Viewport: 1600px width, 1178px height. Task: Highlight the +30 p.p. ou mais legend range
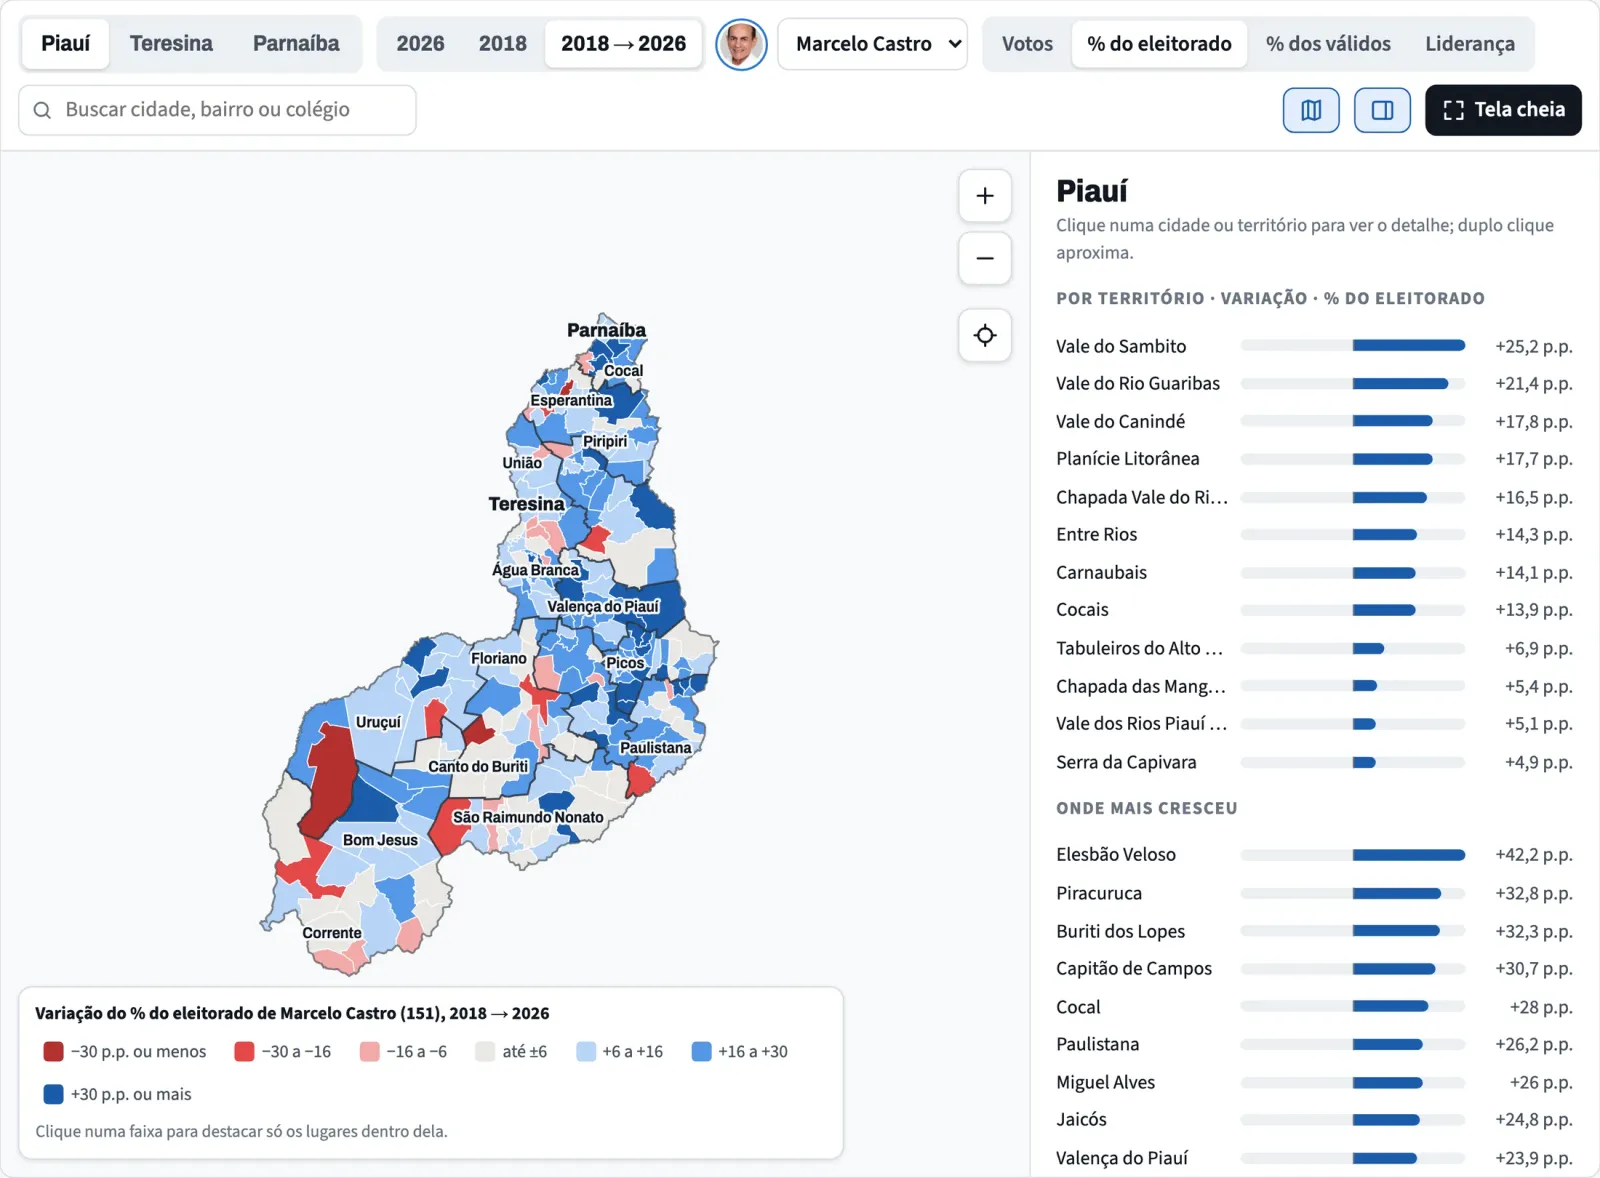[118, 1095]
